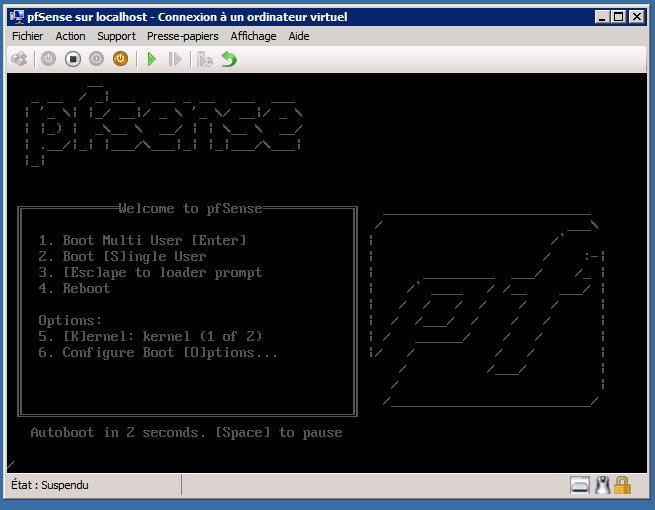Click the orange Save state icon

tap(120, 59)
